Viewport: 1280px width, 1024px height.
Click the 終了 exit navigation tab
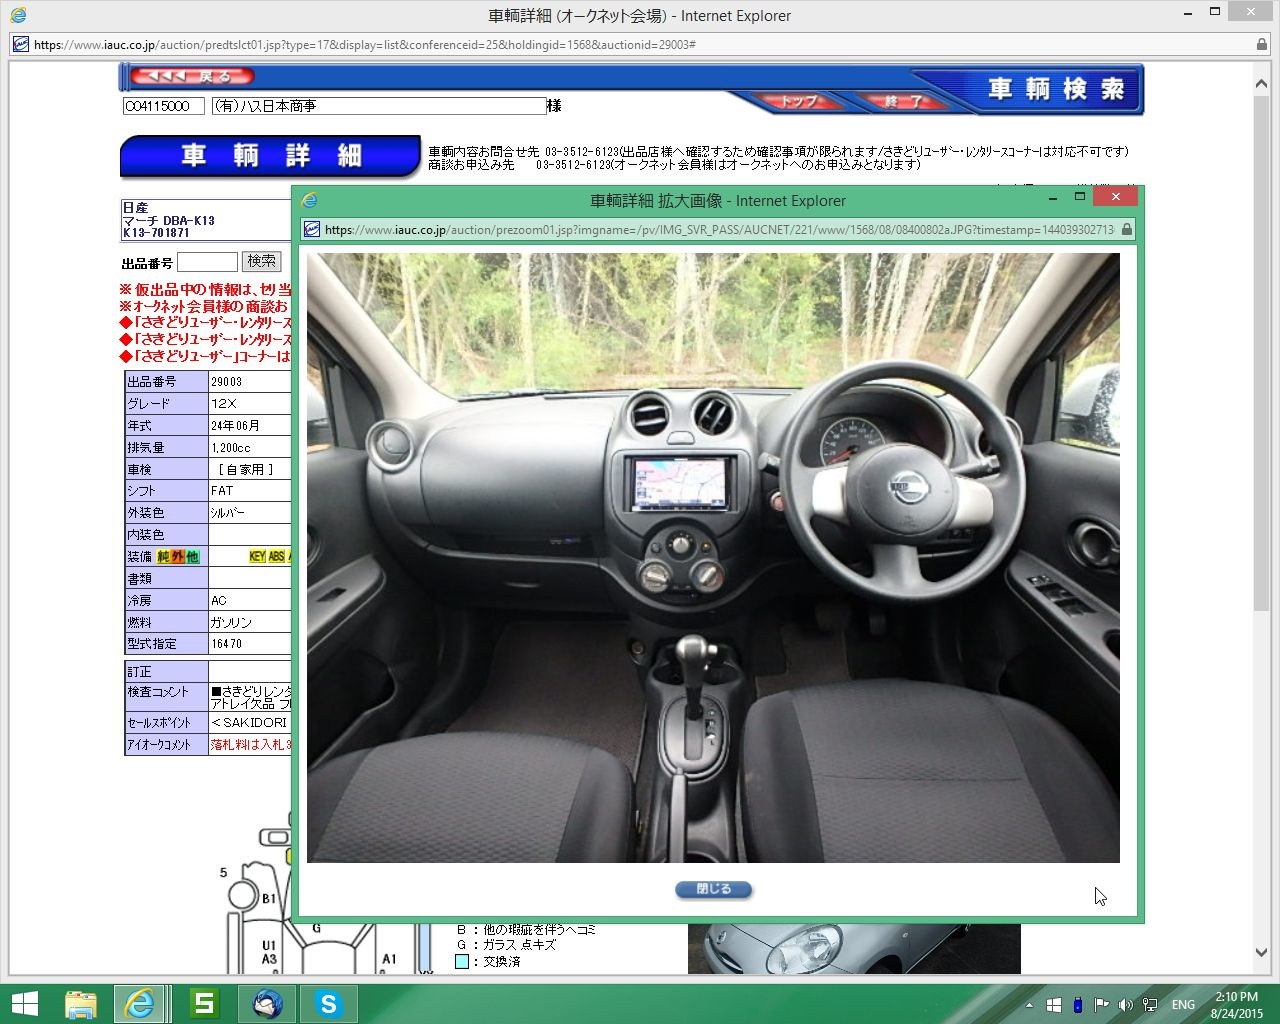(x=902, y=101)
